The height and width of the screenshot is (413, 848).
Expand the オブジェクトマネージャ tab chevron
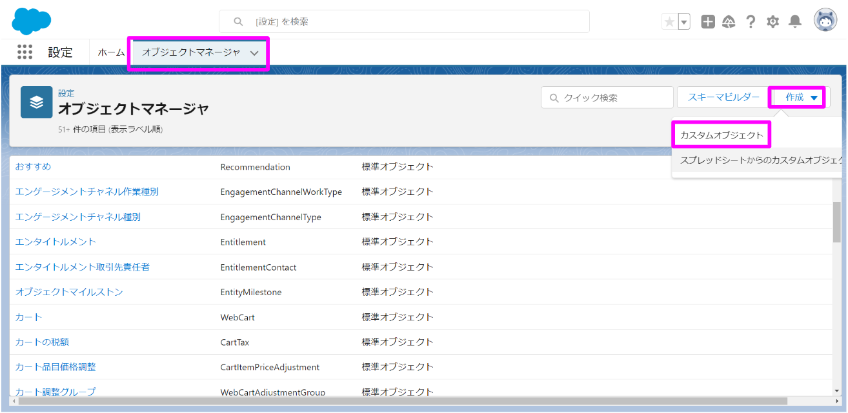click(x=255, y=53)
